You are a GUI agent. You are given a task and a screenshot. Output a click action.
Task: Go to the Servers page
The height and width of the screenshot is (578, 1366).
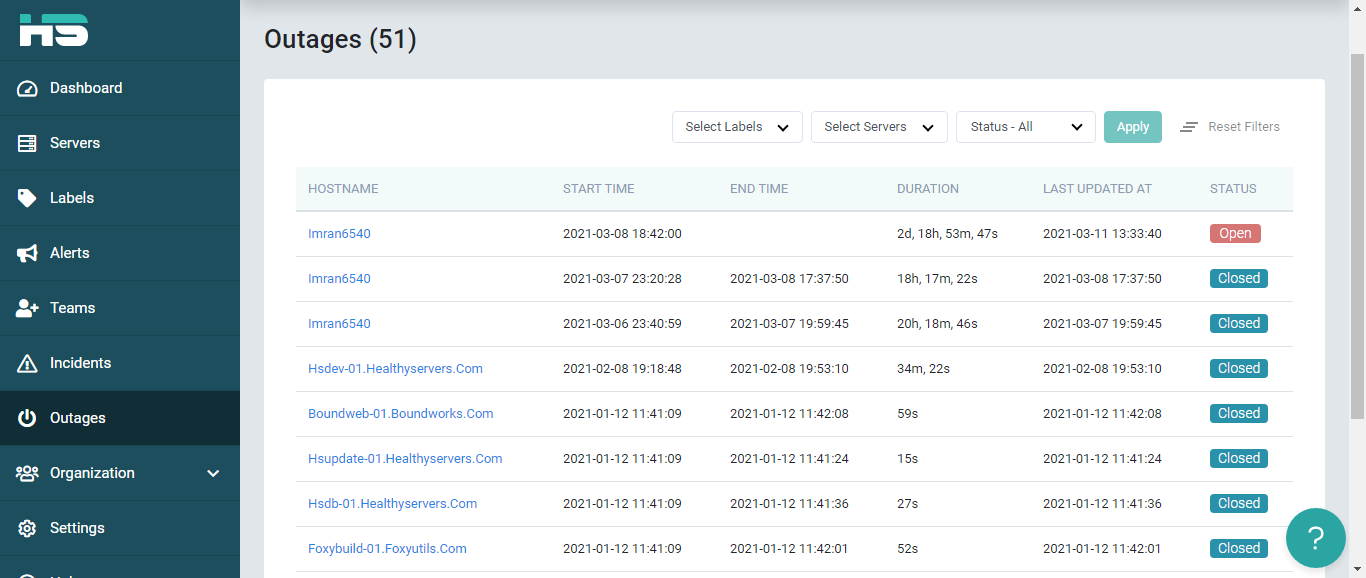coord(120,143)
